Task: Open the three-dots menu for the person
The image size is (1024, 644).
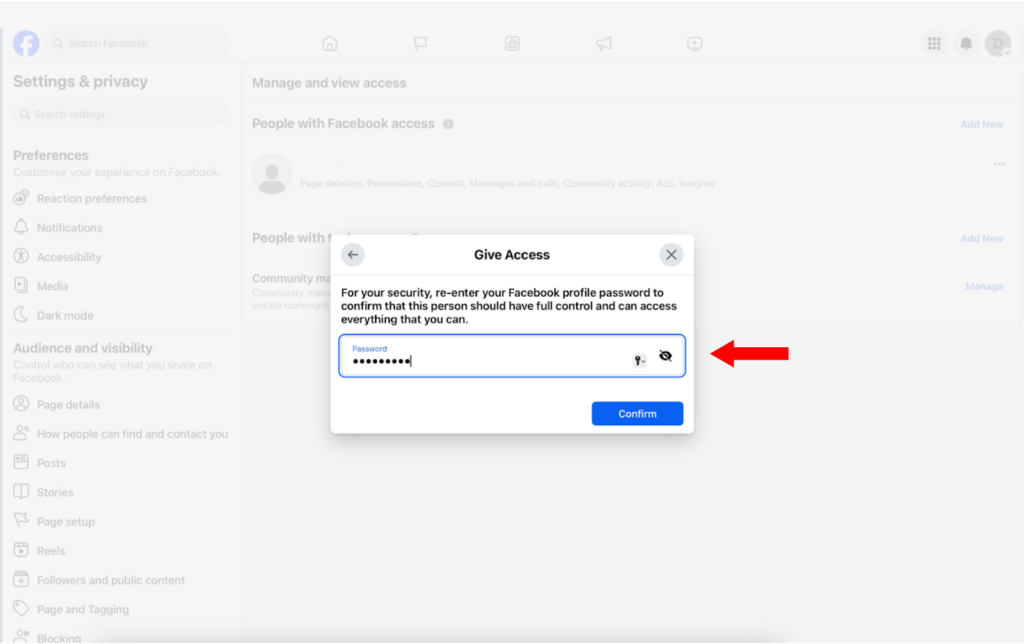Action: click(999, 164)
